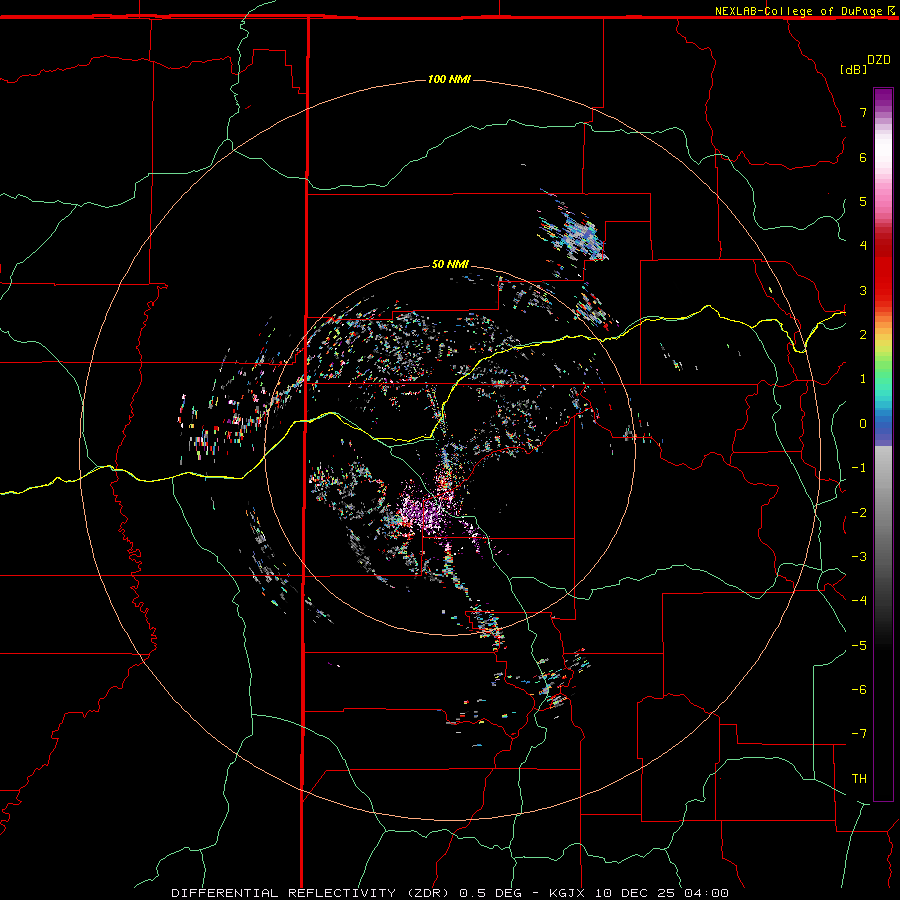Click the 1 value on color scale
Viewport: 900px width, 900px height.
863,379
